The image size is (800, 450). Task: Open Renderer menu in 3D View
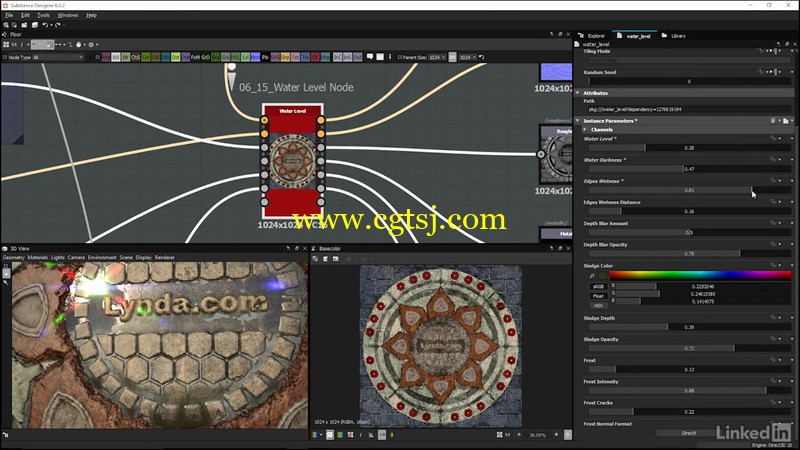[164, 258]
